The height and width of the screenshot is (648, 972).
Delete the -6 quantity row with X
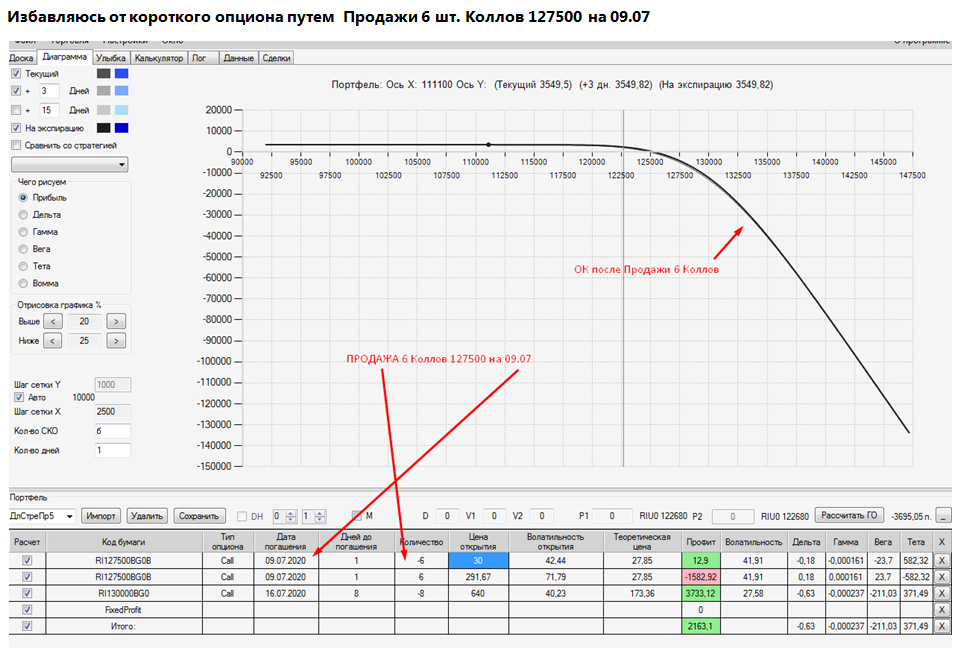[942, 561]
